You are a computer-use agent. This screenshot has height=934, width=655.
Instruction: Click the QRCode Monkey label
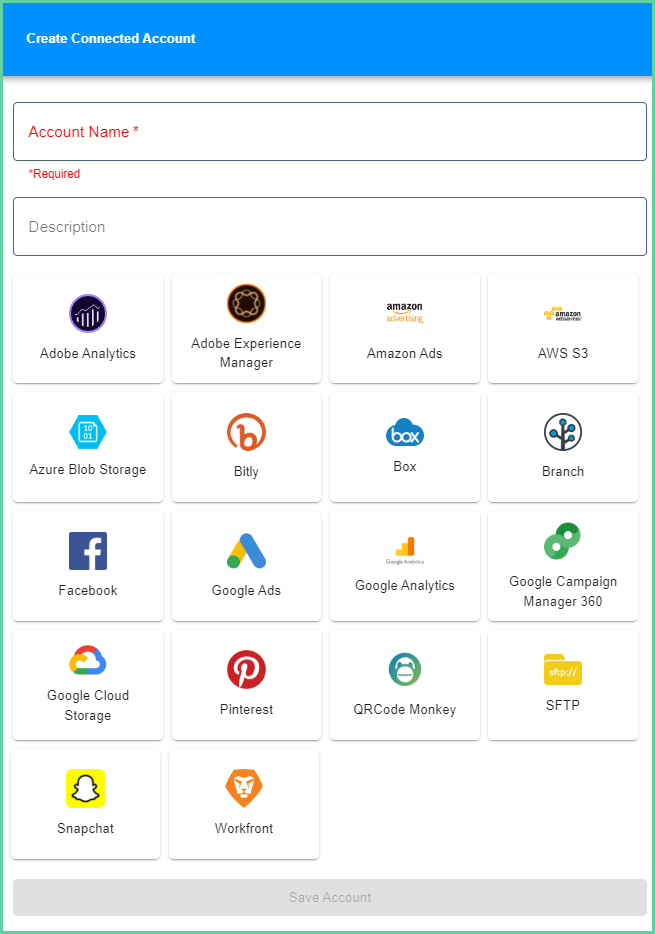coord(404,709)
